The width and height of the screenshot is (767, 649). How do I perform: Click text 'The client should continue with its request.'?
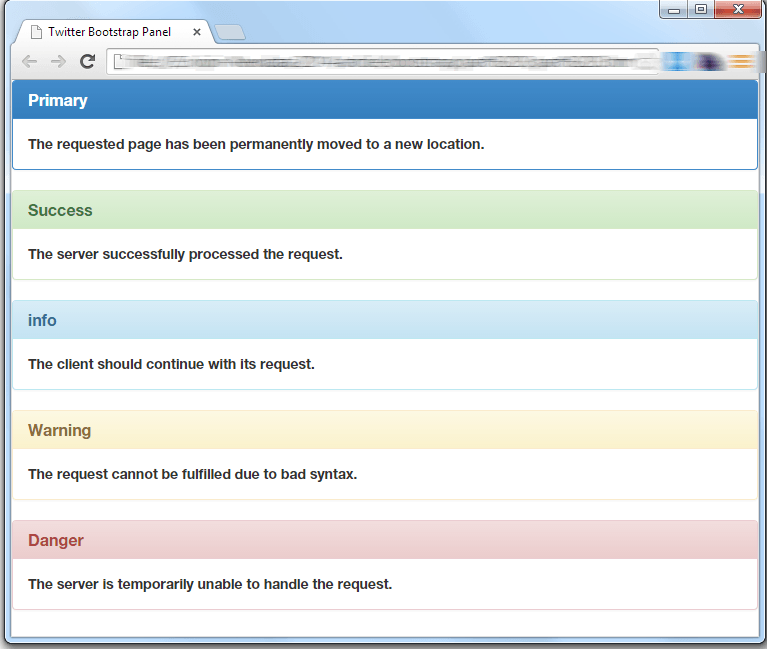point(171,364)
